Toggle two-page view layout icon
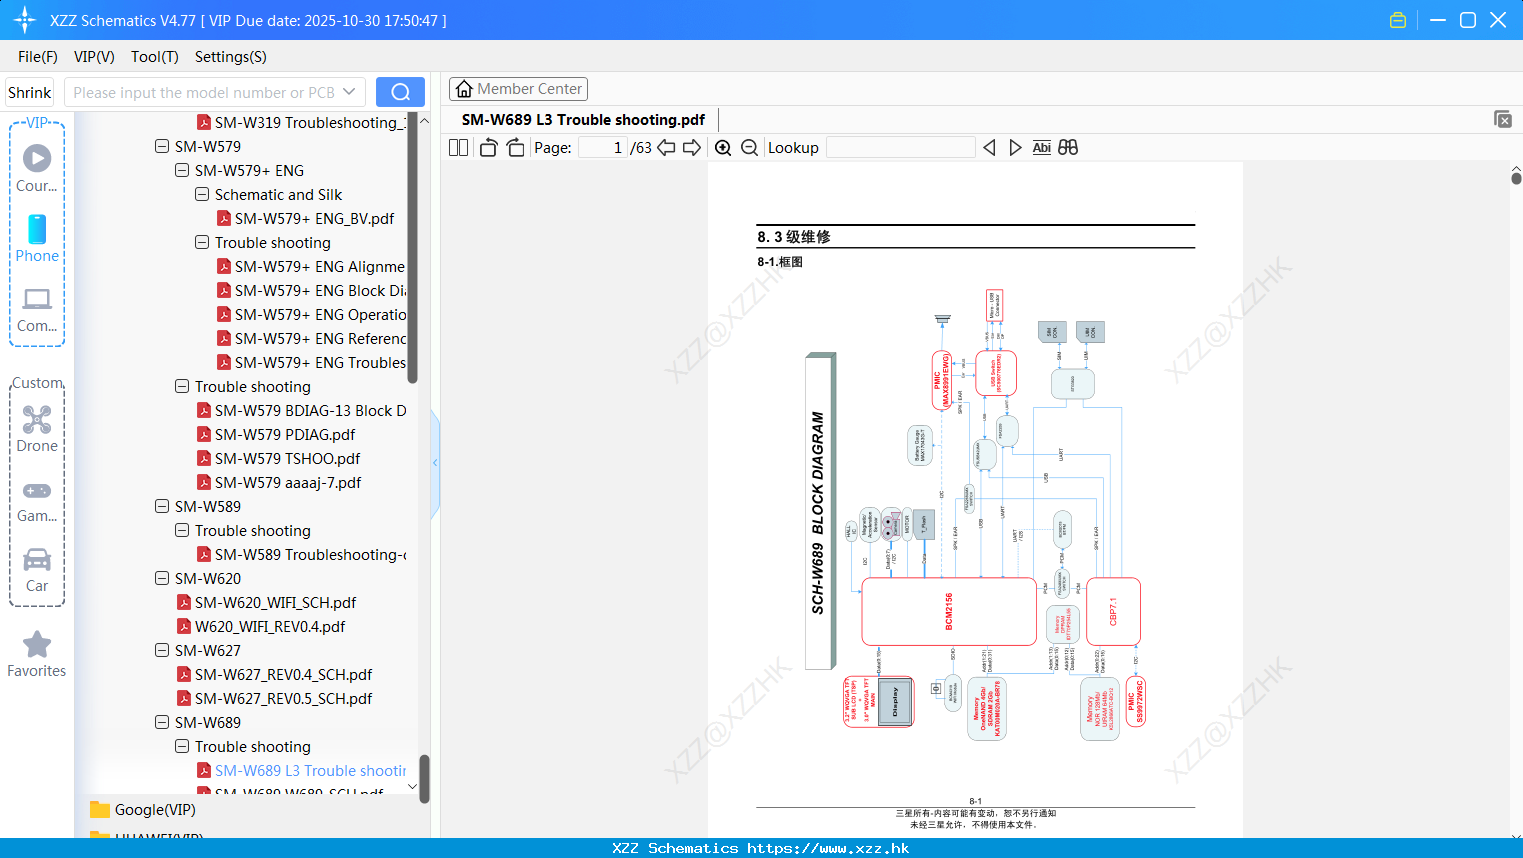Screen dimensions: 1523x858 (x=458, y=148)
